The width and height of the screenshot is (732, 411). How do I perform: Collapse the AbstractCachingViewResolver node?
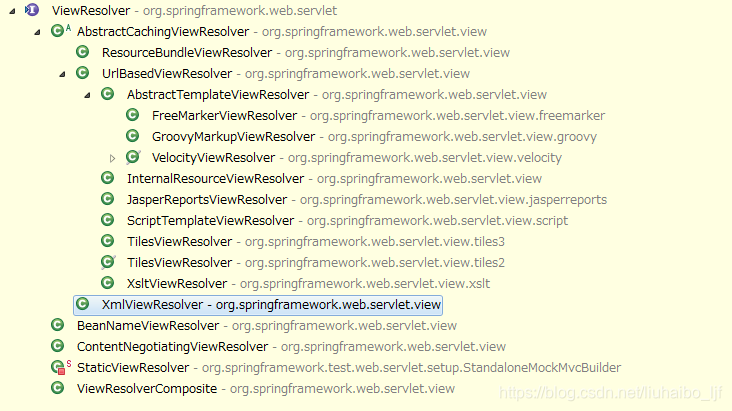[x=37, y=32]
